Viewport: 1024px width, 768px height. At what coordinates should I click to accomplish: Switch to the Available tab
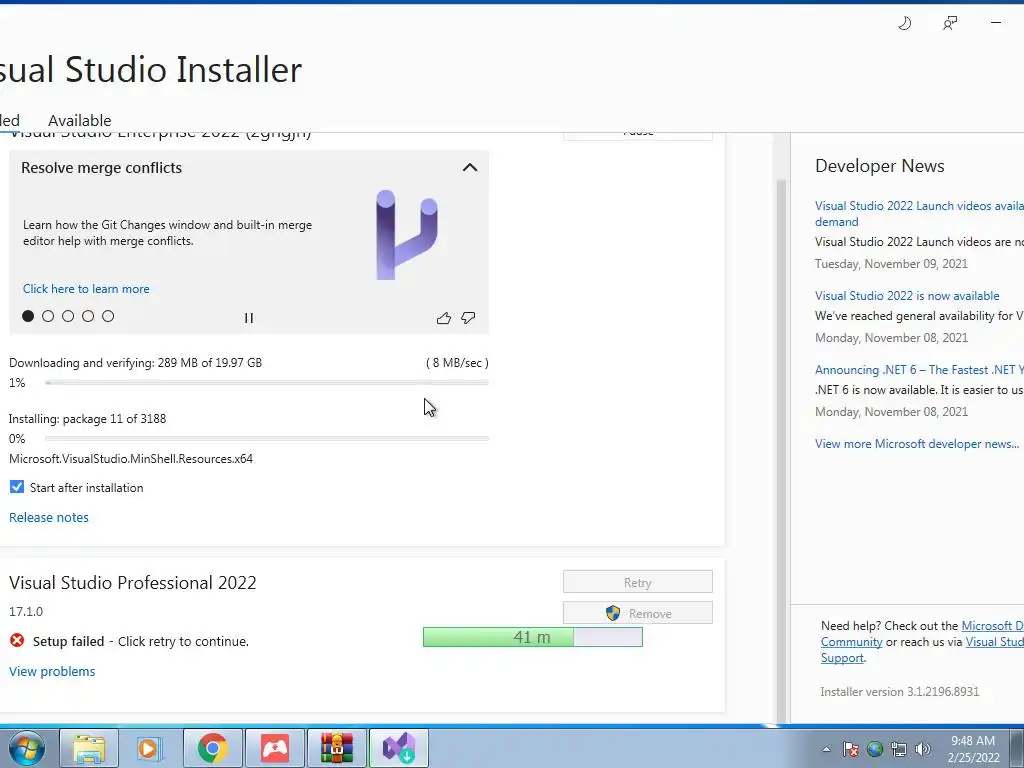pos(80,121)
